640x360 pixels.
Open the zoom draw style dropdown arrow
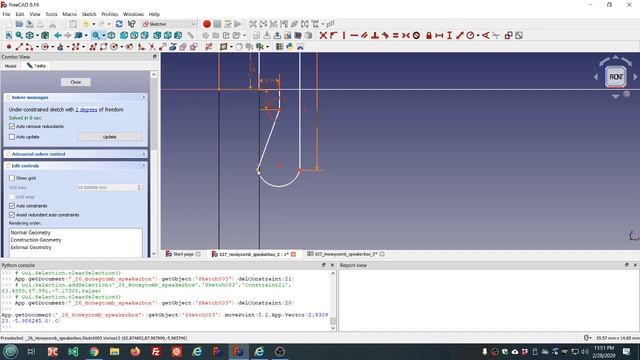[104, 36]
